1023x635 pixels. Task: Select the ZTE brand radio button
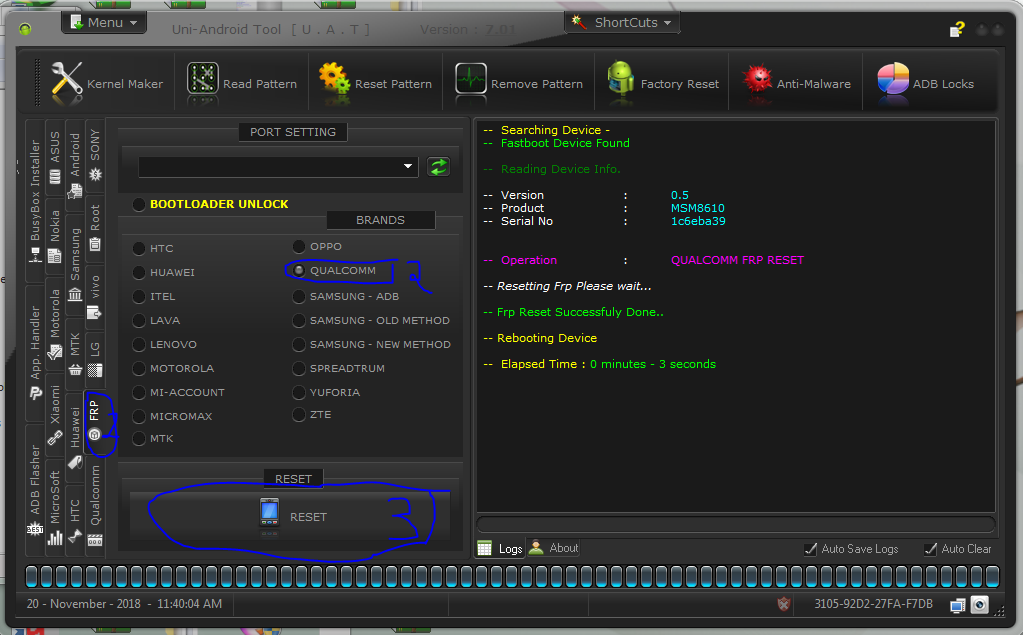point(299,414)
